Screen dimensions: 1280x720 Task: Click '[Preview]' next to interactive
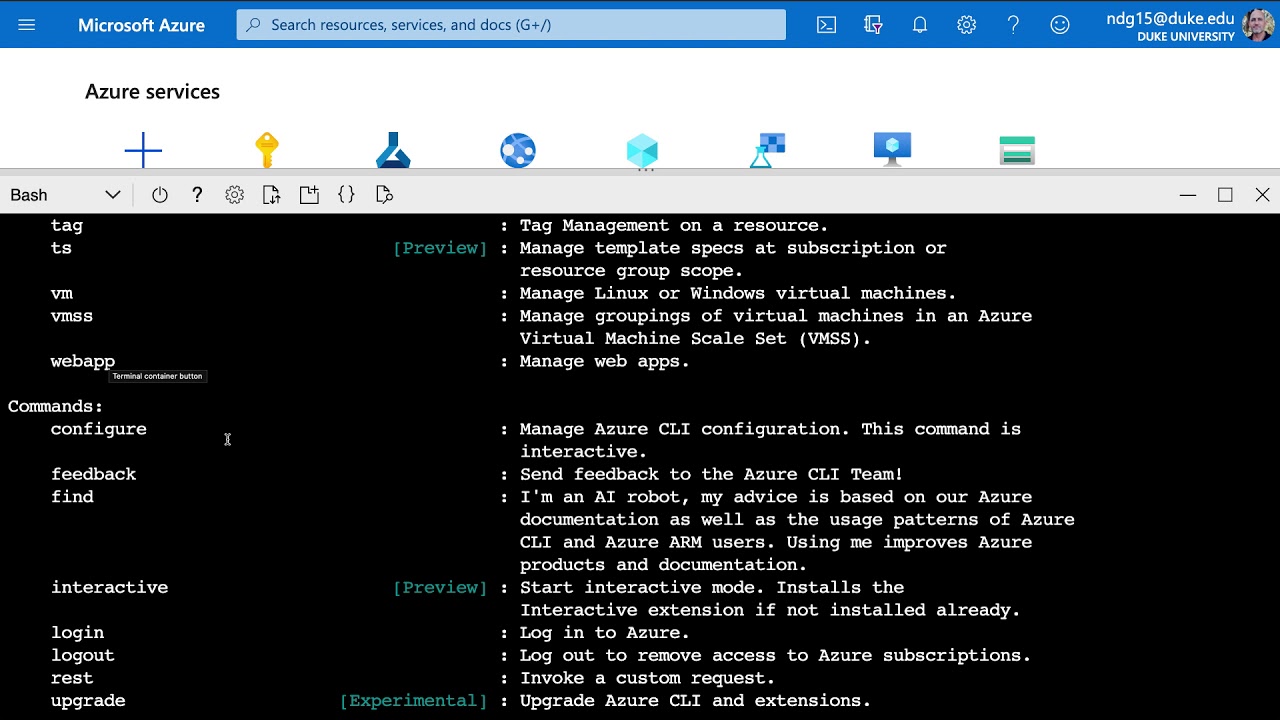(440, 587)
